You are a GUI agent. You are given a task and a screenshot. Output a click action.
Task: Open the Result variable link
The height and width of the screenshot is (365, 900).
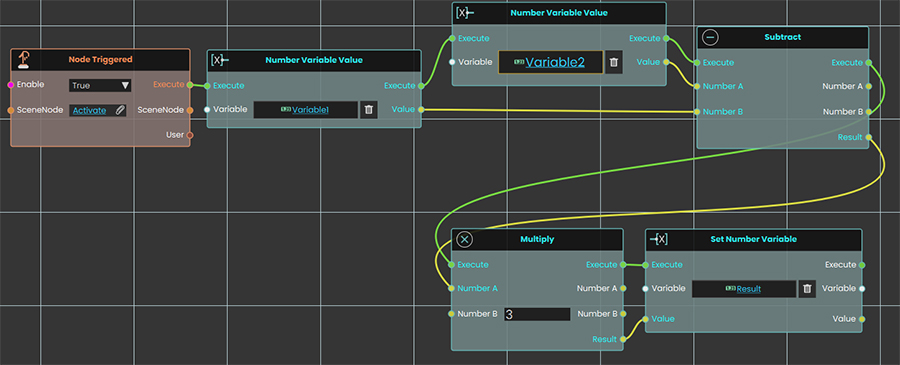(x=748, y=289)
